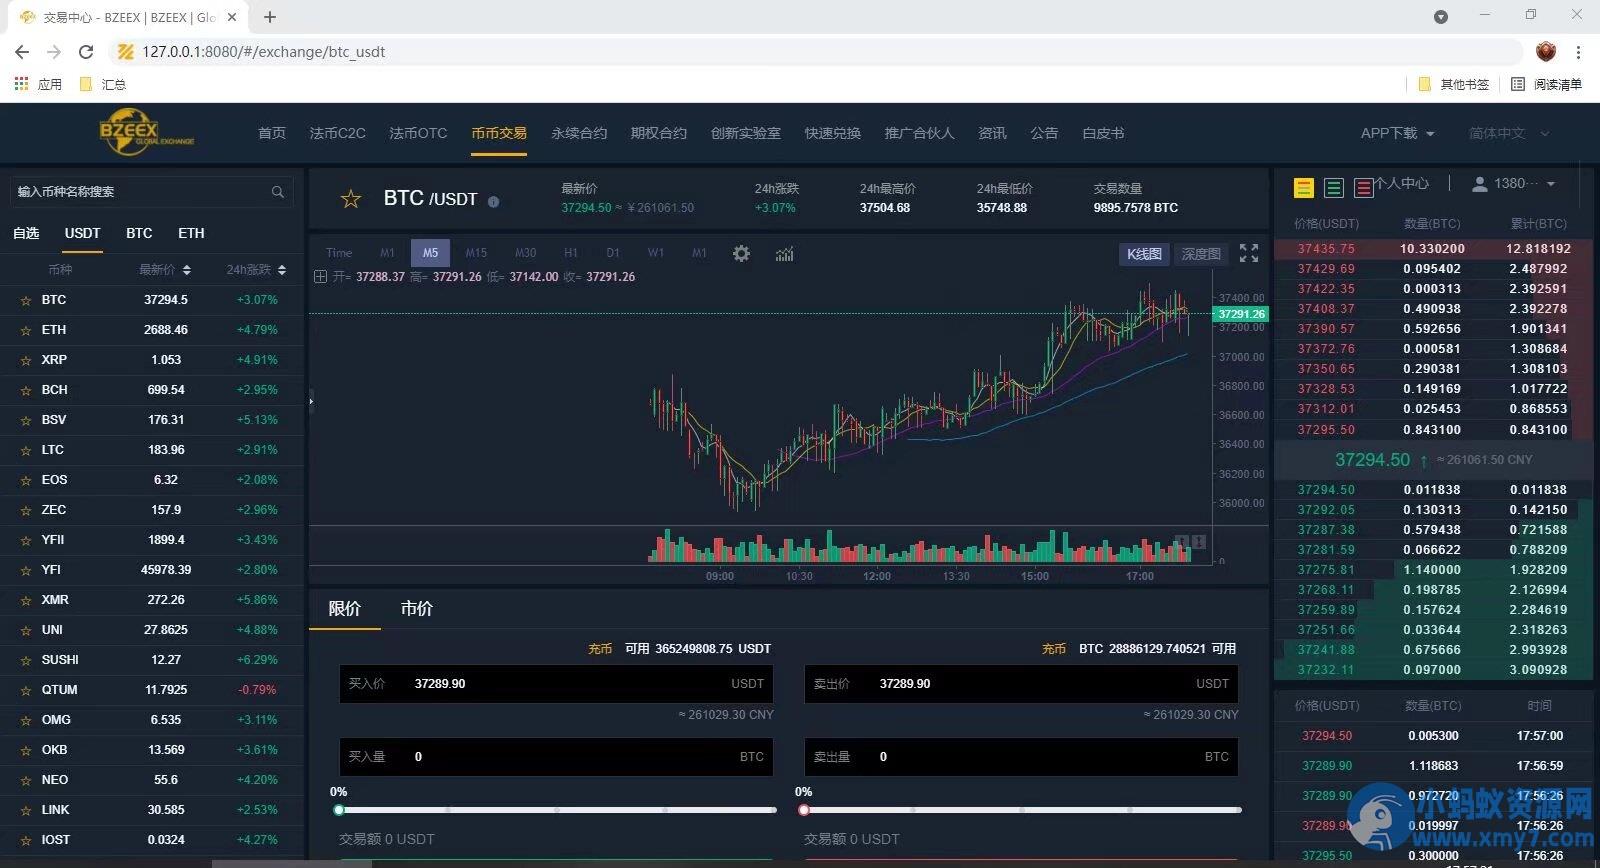Switch to K线图 candlestick view
The image size is (1600, 868).
pos(1144,254)
